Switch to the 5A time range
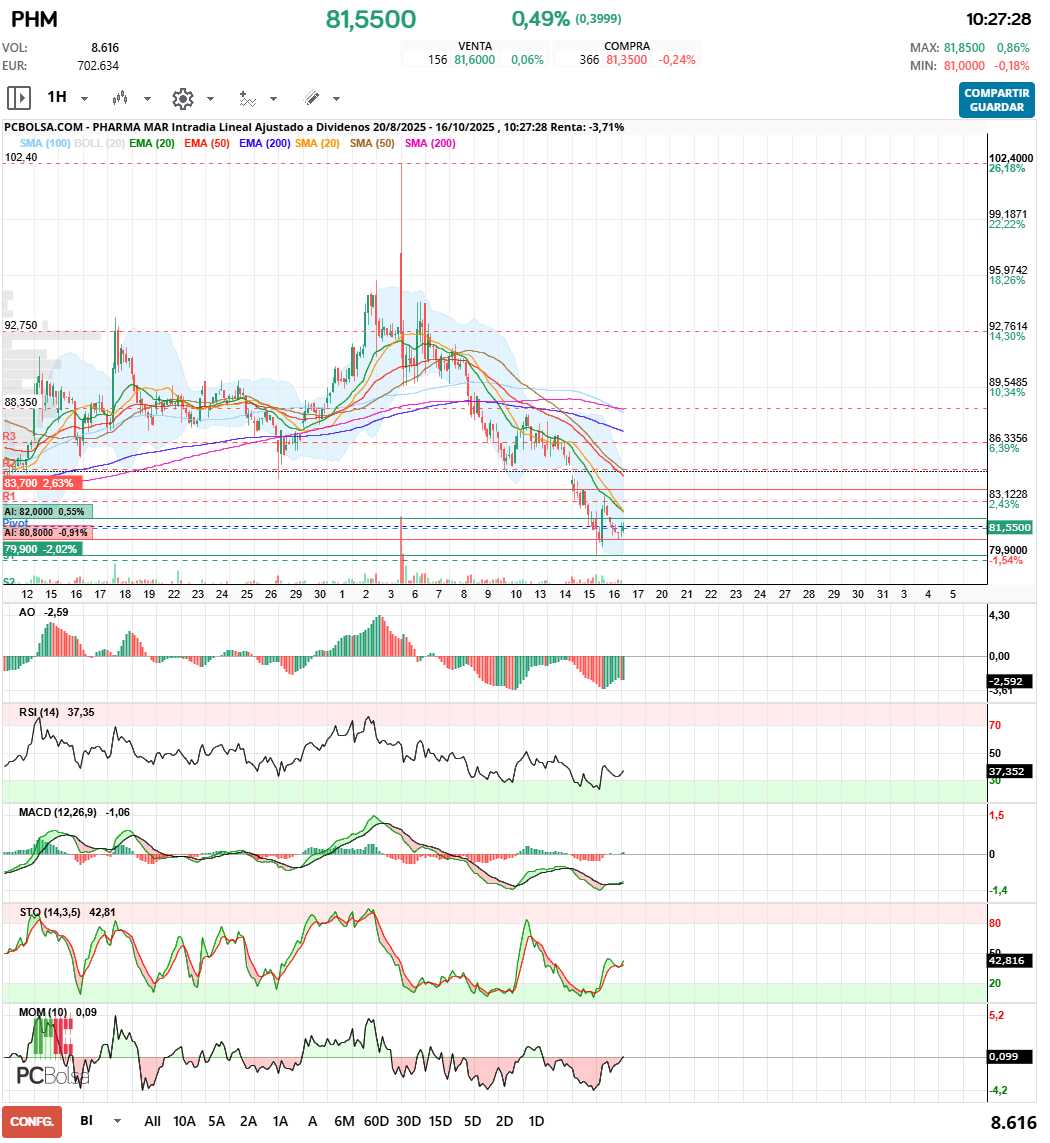This screenshot has height=1143, width=1050. [217, 1122]
